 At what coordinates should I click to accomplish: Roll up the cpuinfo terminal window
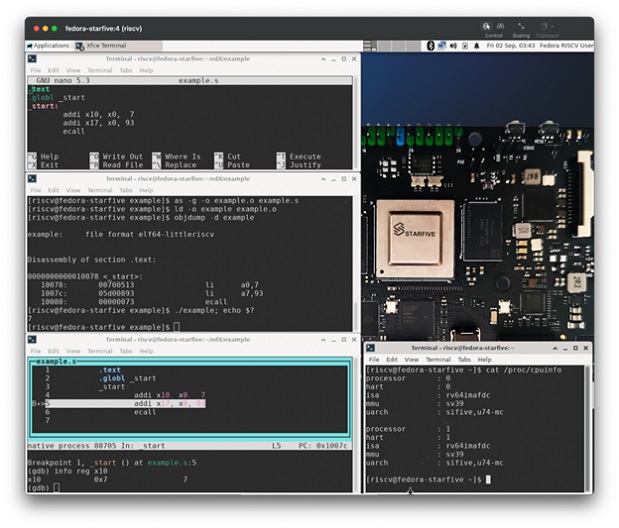555,348
